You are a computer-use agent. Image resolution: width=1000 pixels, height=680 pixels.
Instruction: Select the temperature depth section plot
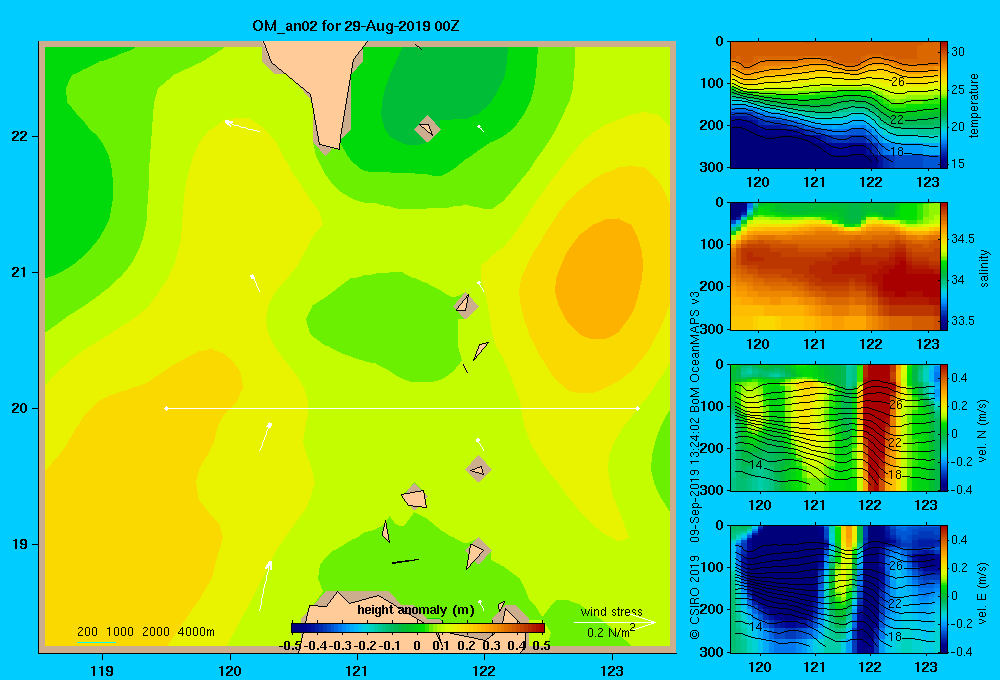(x=834, y=105)
